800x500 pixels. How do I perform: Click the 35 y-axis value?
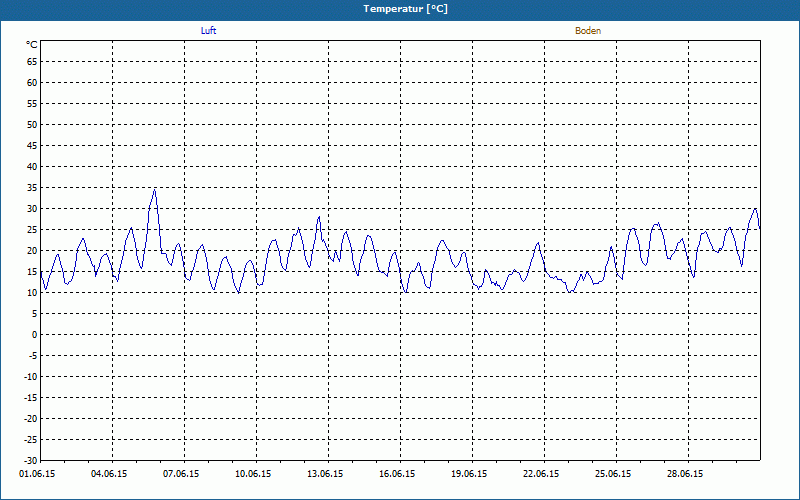[32, 188]
